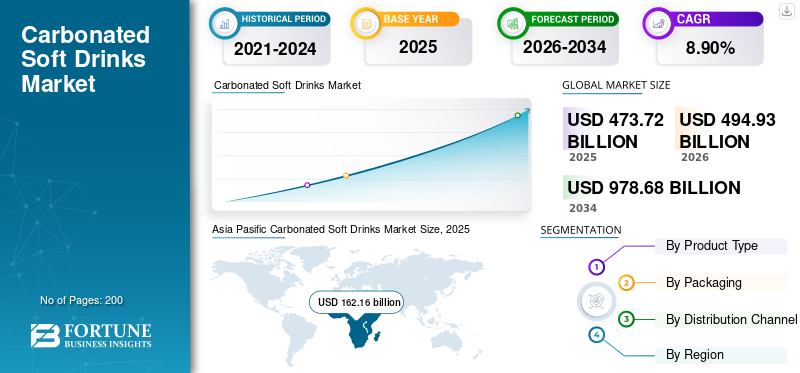Click the orange marker on the growth curve
Viewport: 800px width, 373px height.
(x=346, y=176)
